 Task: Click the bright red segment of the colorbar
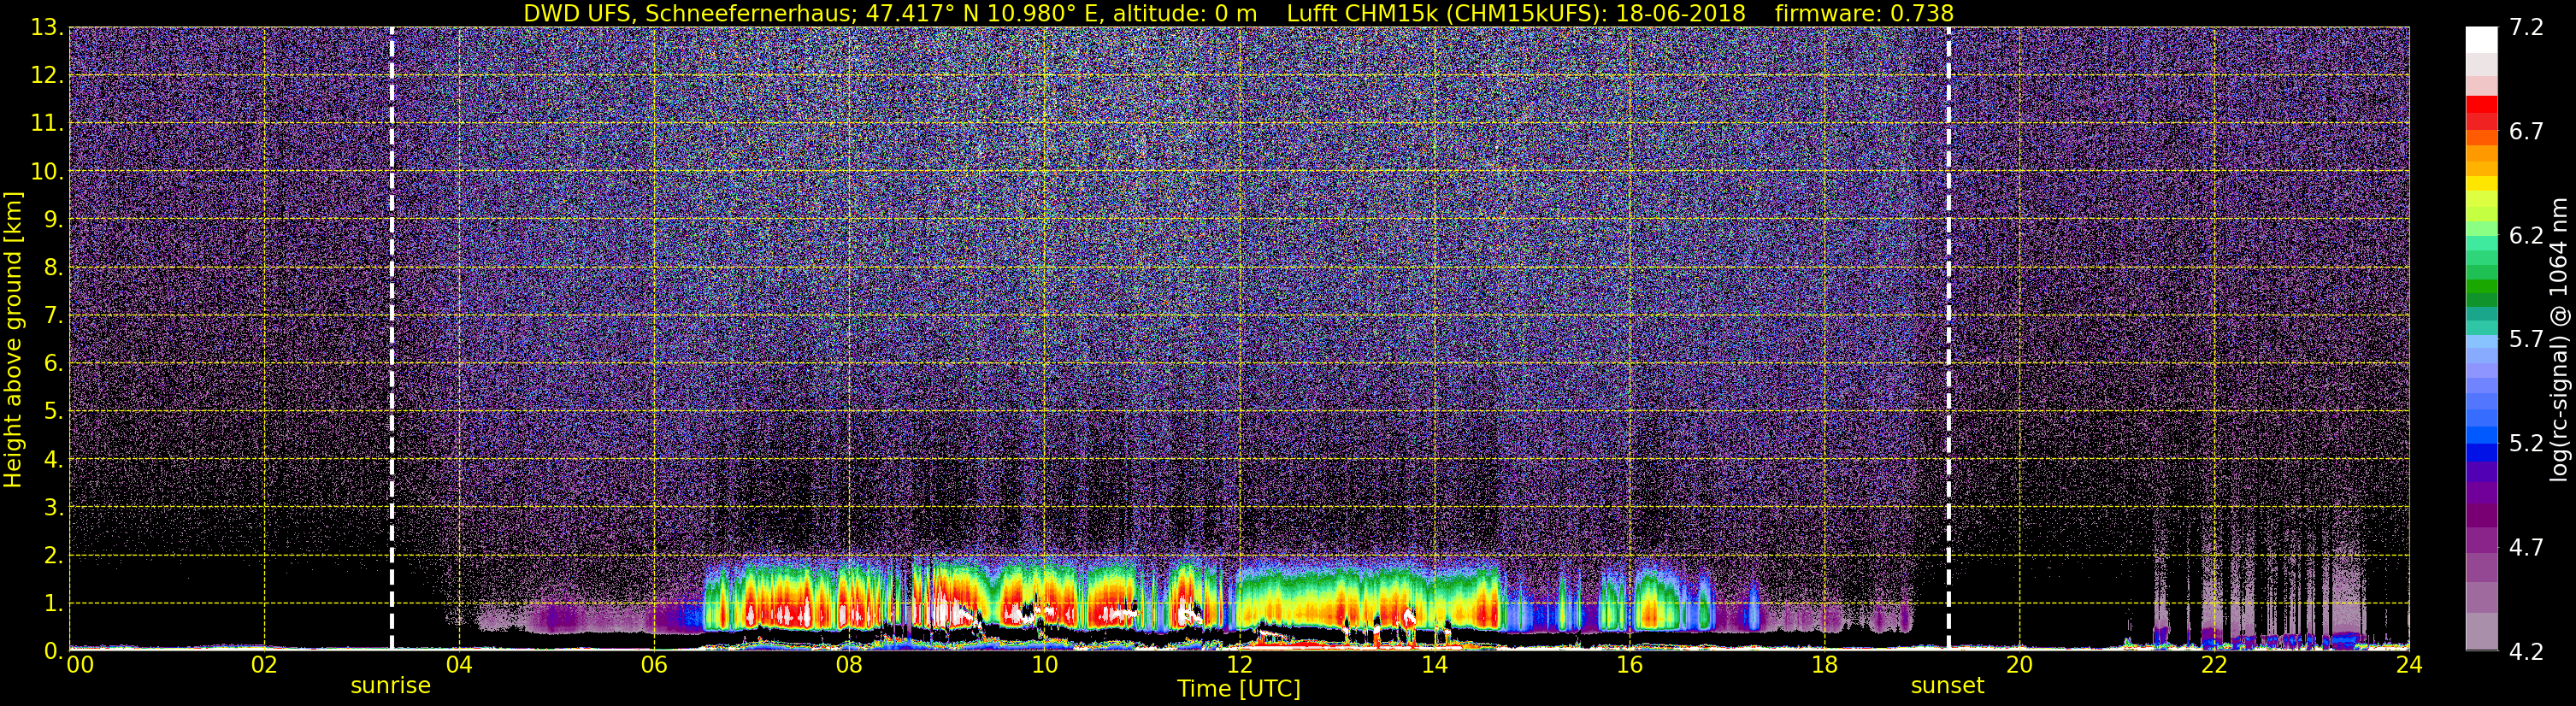(x=2481, y=104)
